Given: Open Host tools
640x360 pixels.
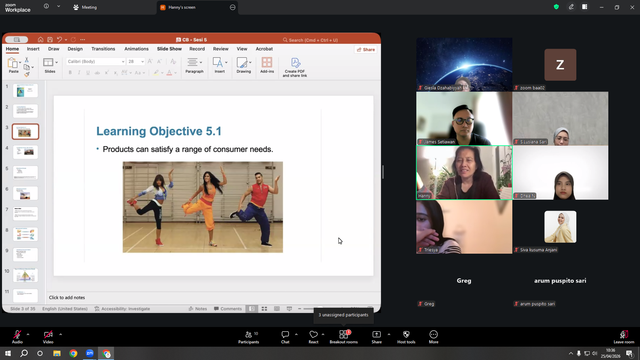Looking at the screenshot, I should [406, 337].
